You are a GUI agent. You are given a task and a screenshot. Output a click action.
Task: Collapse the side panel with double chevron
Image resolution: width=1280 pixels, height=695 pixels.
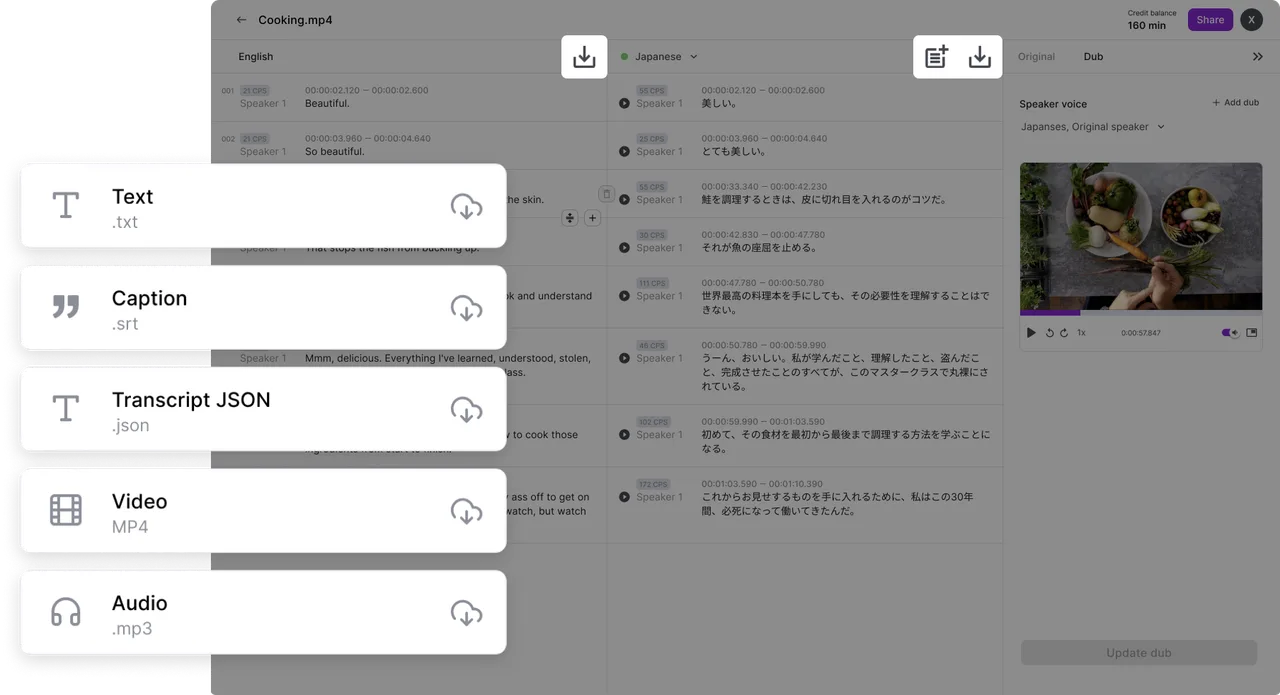[x=1258, y=57]
